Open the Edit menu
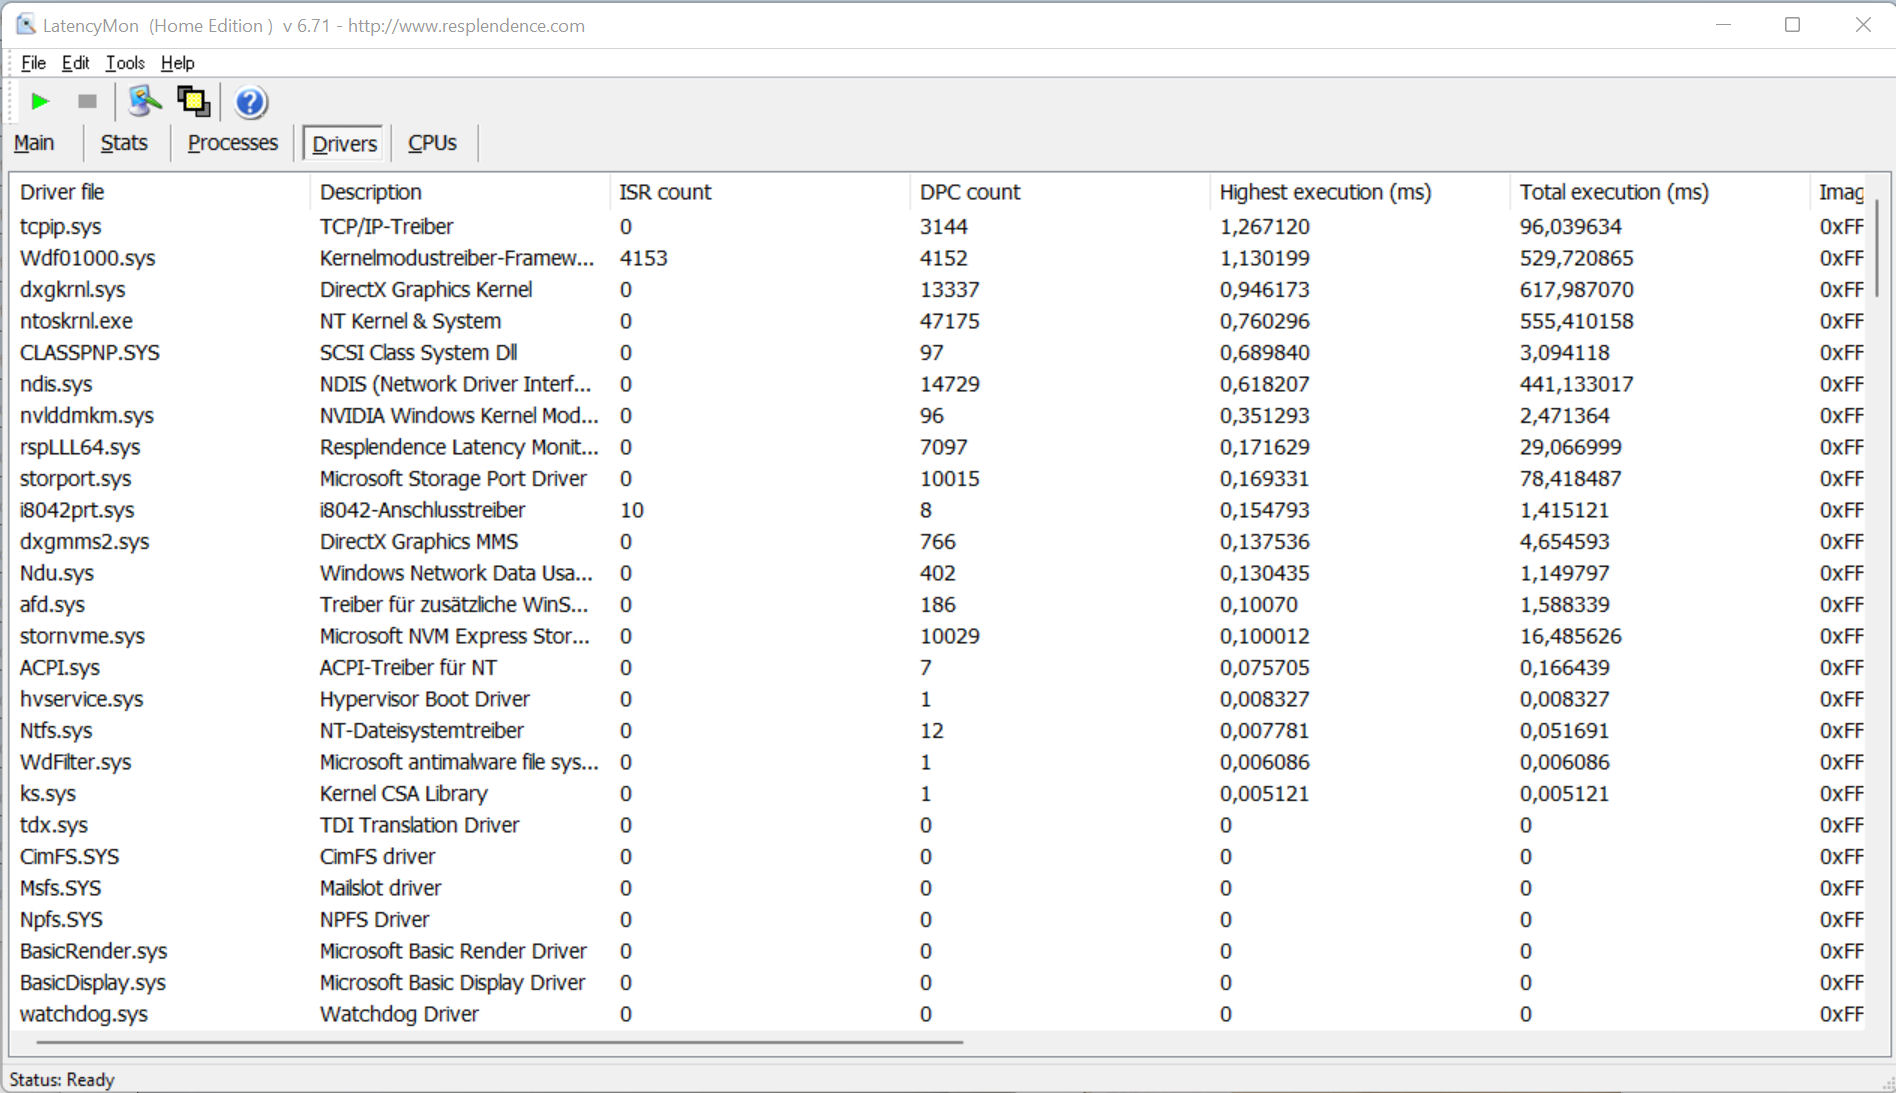Viewport: 1896px width, 1093px height. tap(75, 63)
